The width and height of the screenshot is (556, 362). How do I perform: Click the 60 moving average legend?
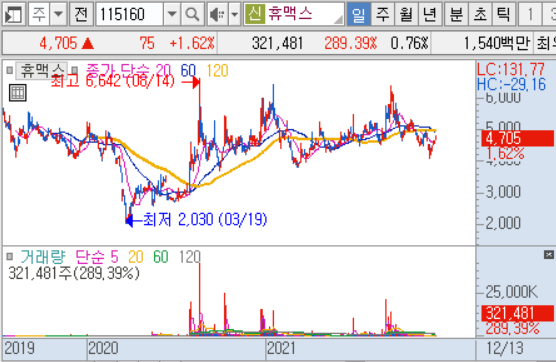pyautogui.click(x=188, y=71)
